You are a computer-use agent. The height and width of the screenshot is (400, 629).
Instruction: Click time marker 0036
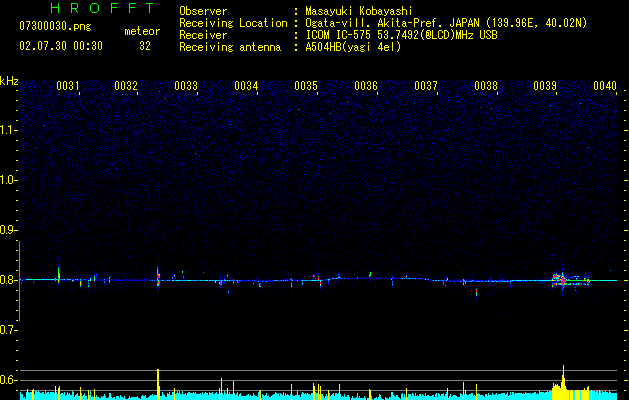pos(366,86)
